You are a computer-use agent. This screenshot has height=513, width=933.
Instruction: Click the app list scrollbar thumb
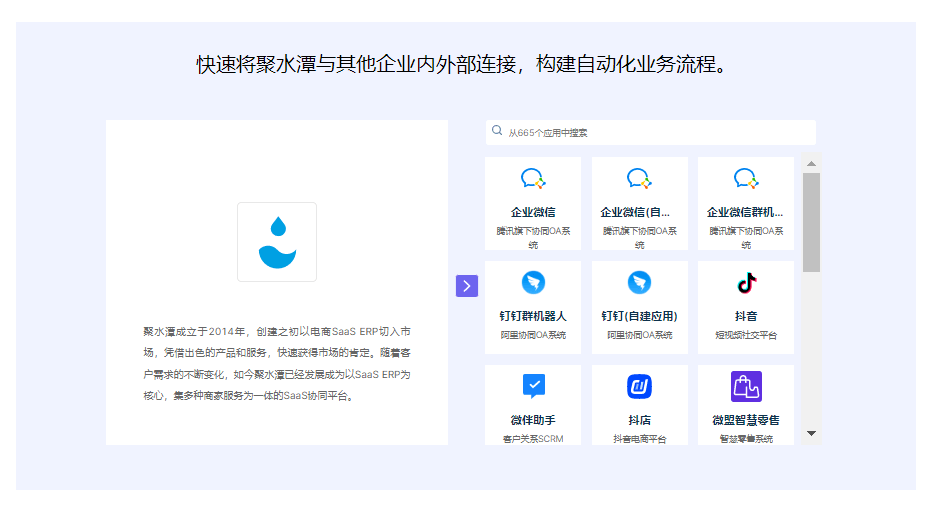point(811,223)
